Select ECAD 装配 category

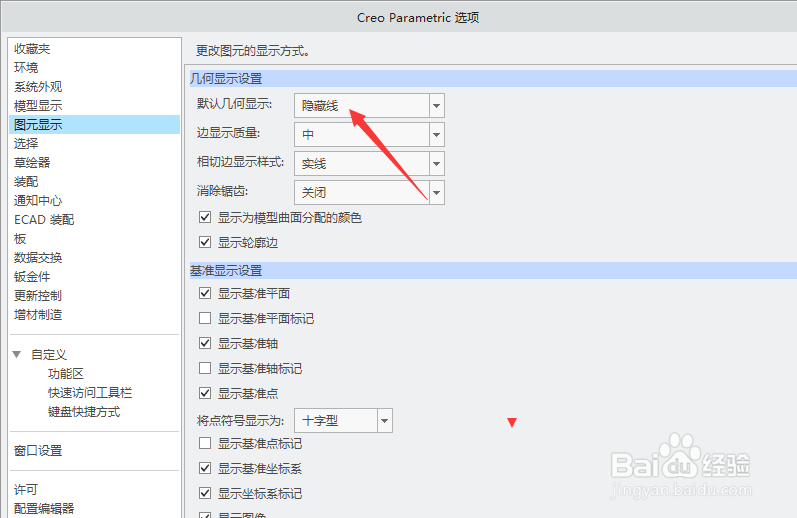pyautogui.click(x=44, y=220)
